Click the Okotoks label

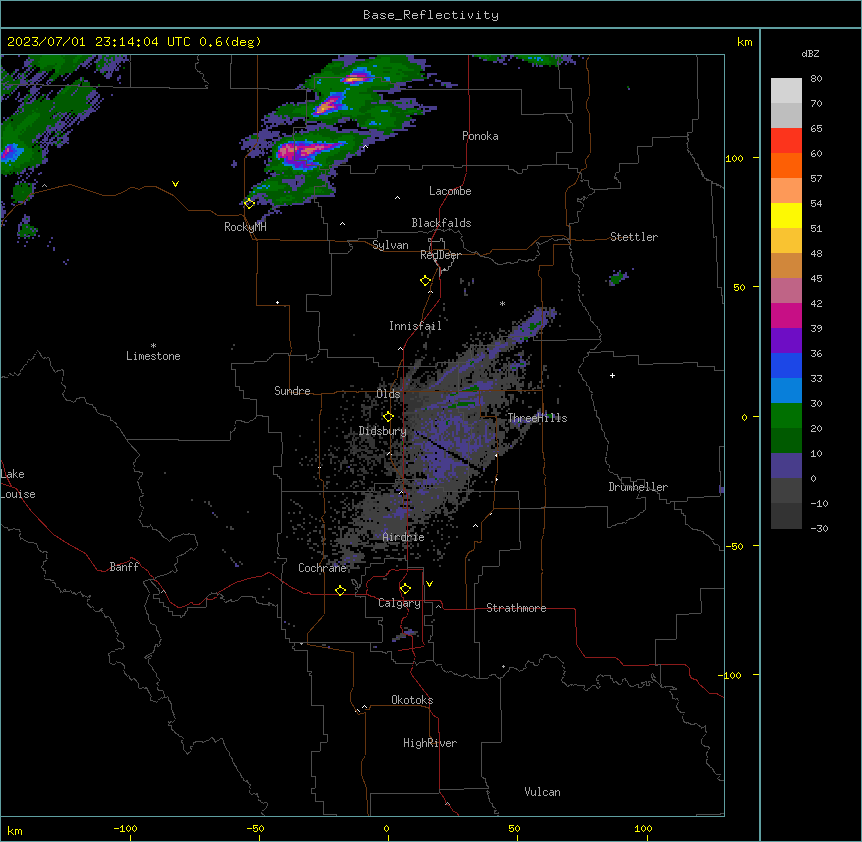tap(412, 700)
